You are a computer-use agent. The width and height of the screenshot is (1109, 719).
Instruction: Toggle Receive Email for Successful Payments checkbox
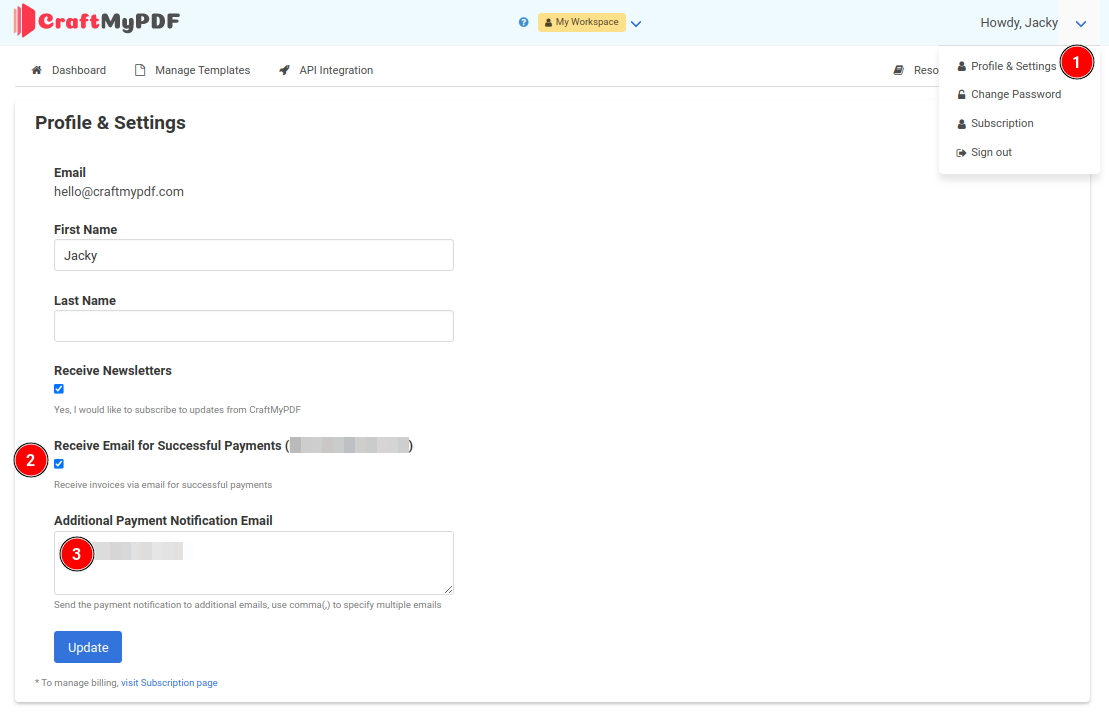click(59, 464)
